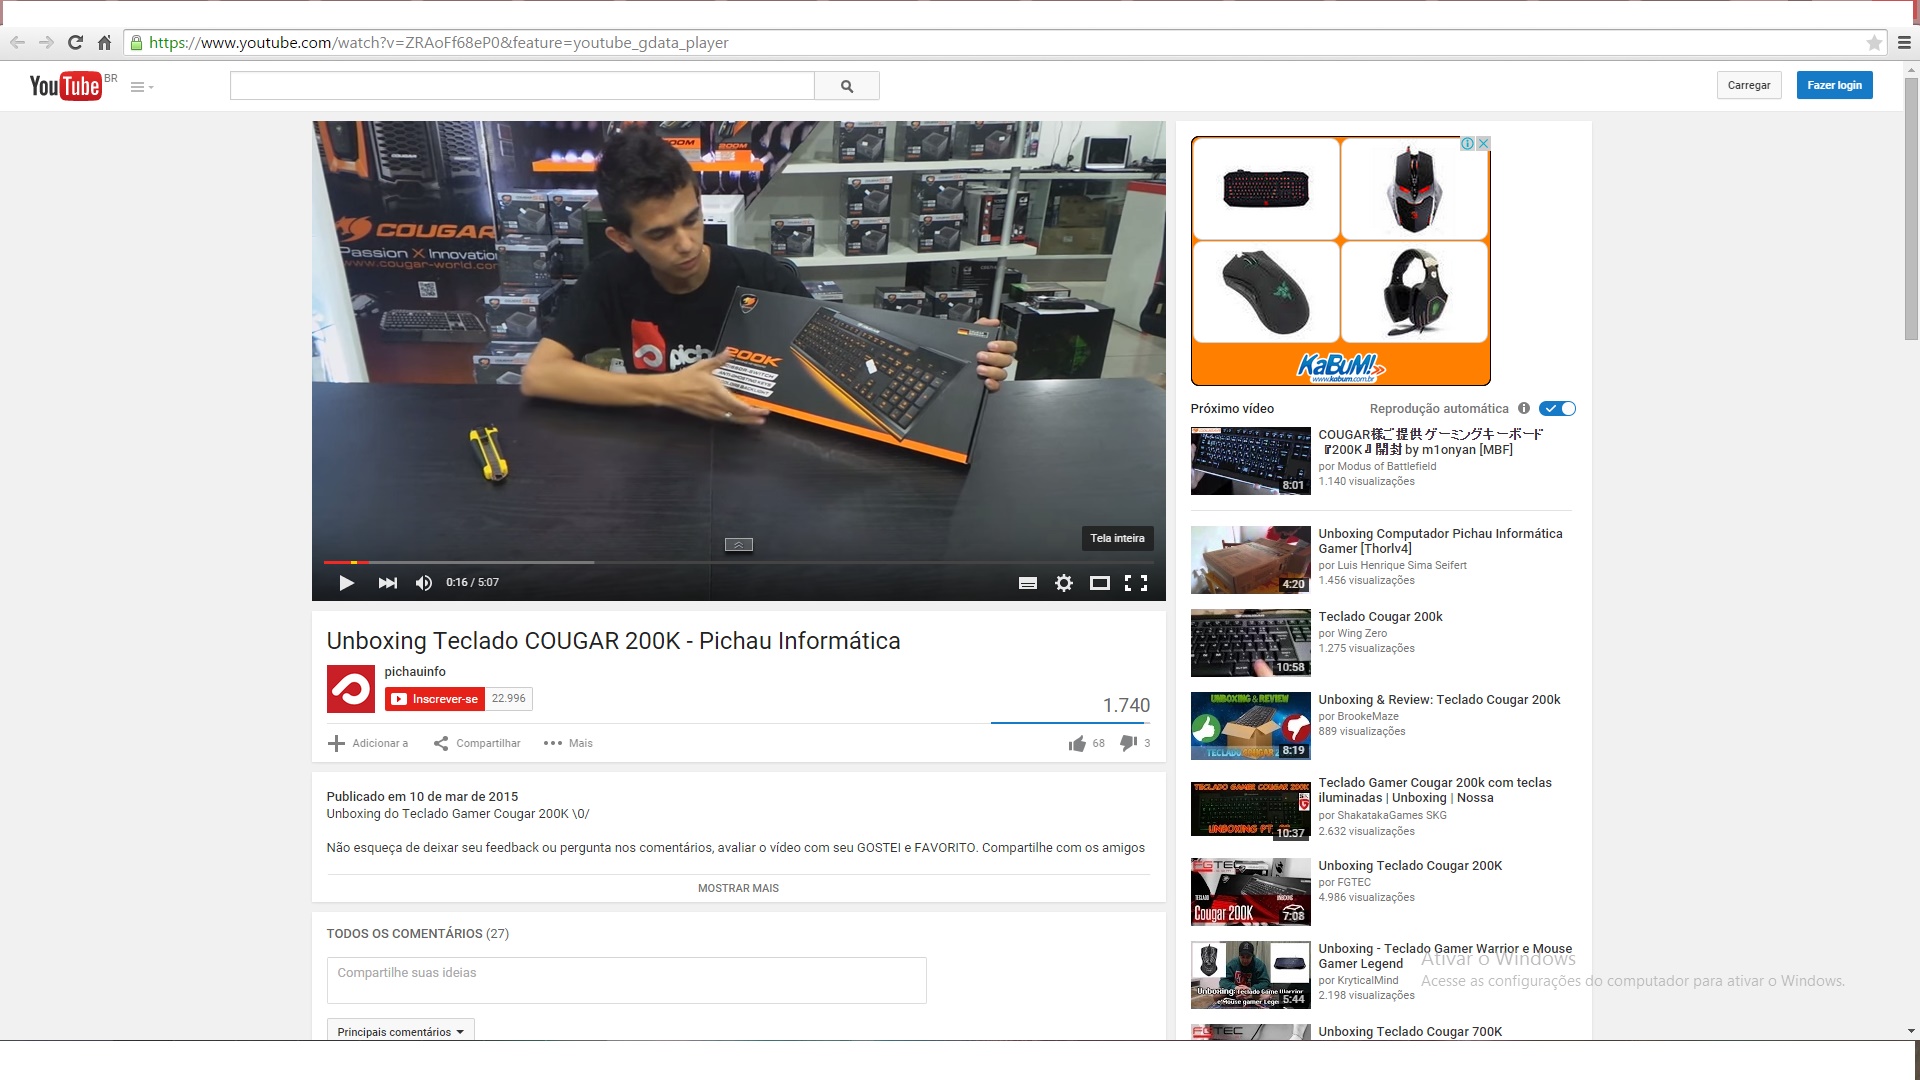Screen dimensions: 1920x1080
Task: Open the KaBuM ad banner
Action: tap(1340, 262)
